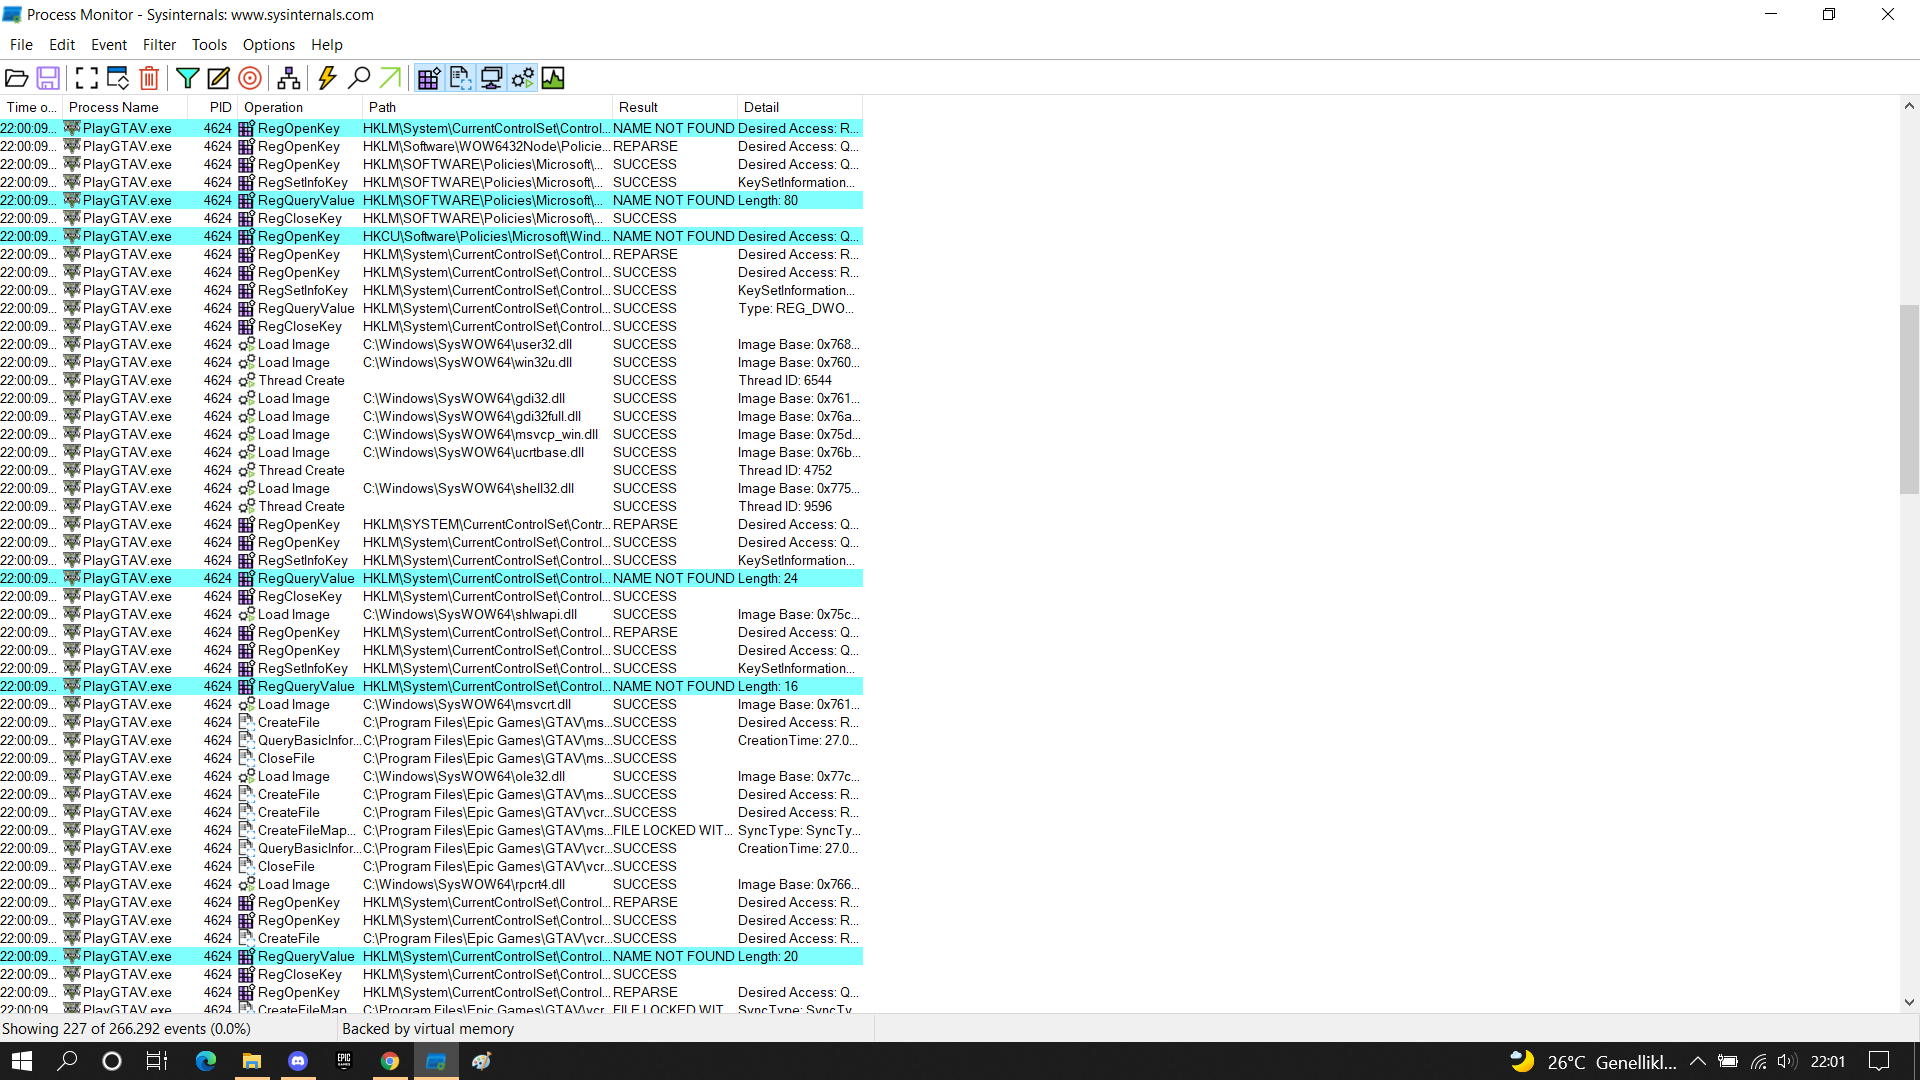The height and width of the screenshot is (1080, 1920).
Task: Open the Filter menu
Action: click(x=159, y=45)
